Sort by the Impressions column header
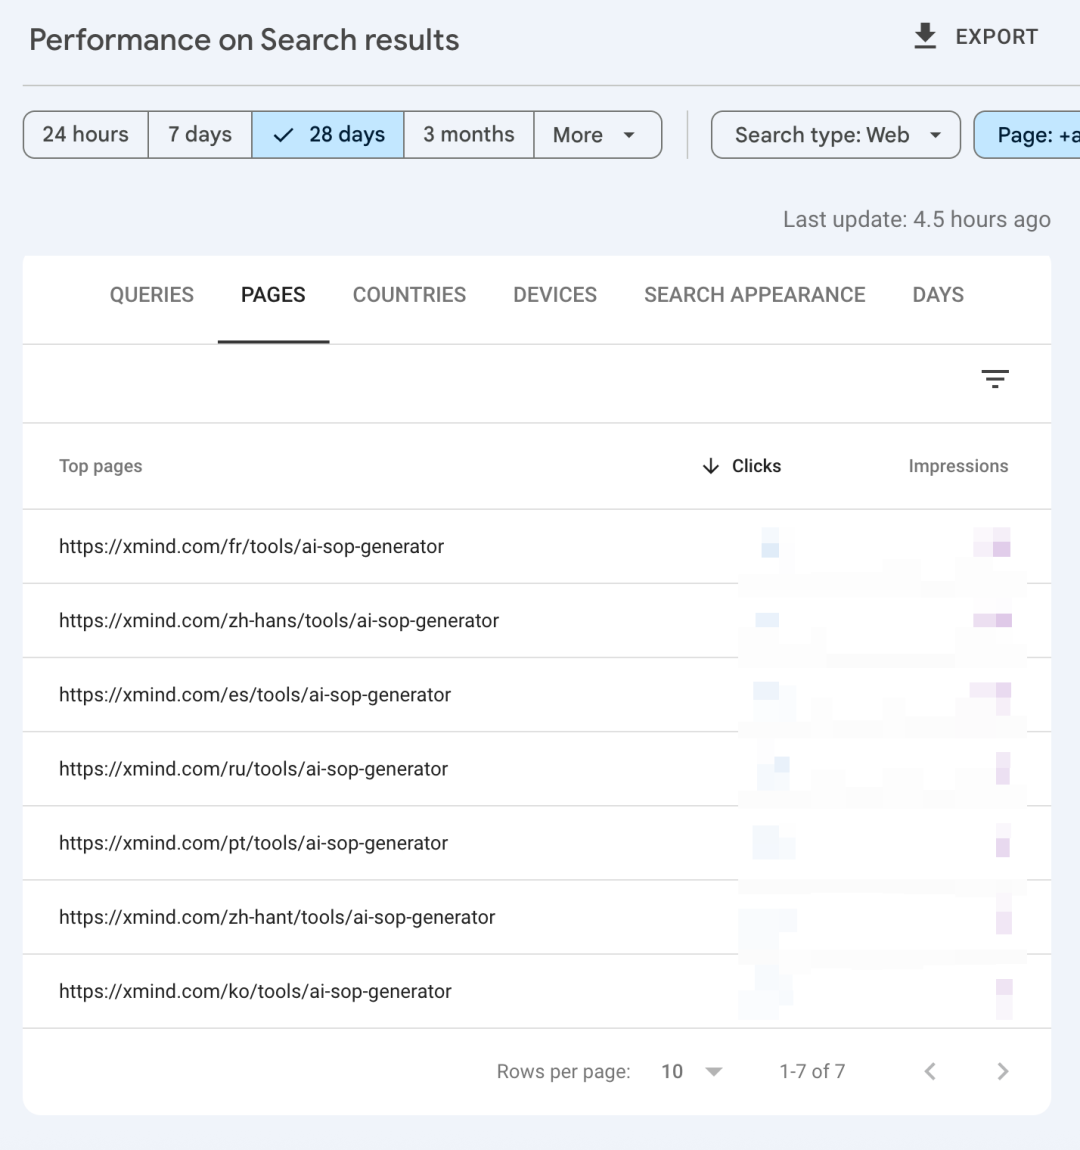The width and height of the screenshot is (1080, 1150). coord(958,466)
